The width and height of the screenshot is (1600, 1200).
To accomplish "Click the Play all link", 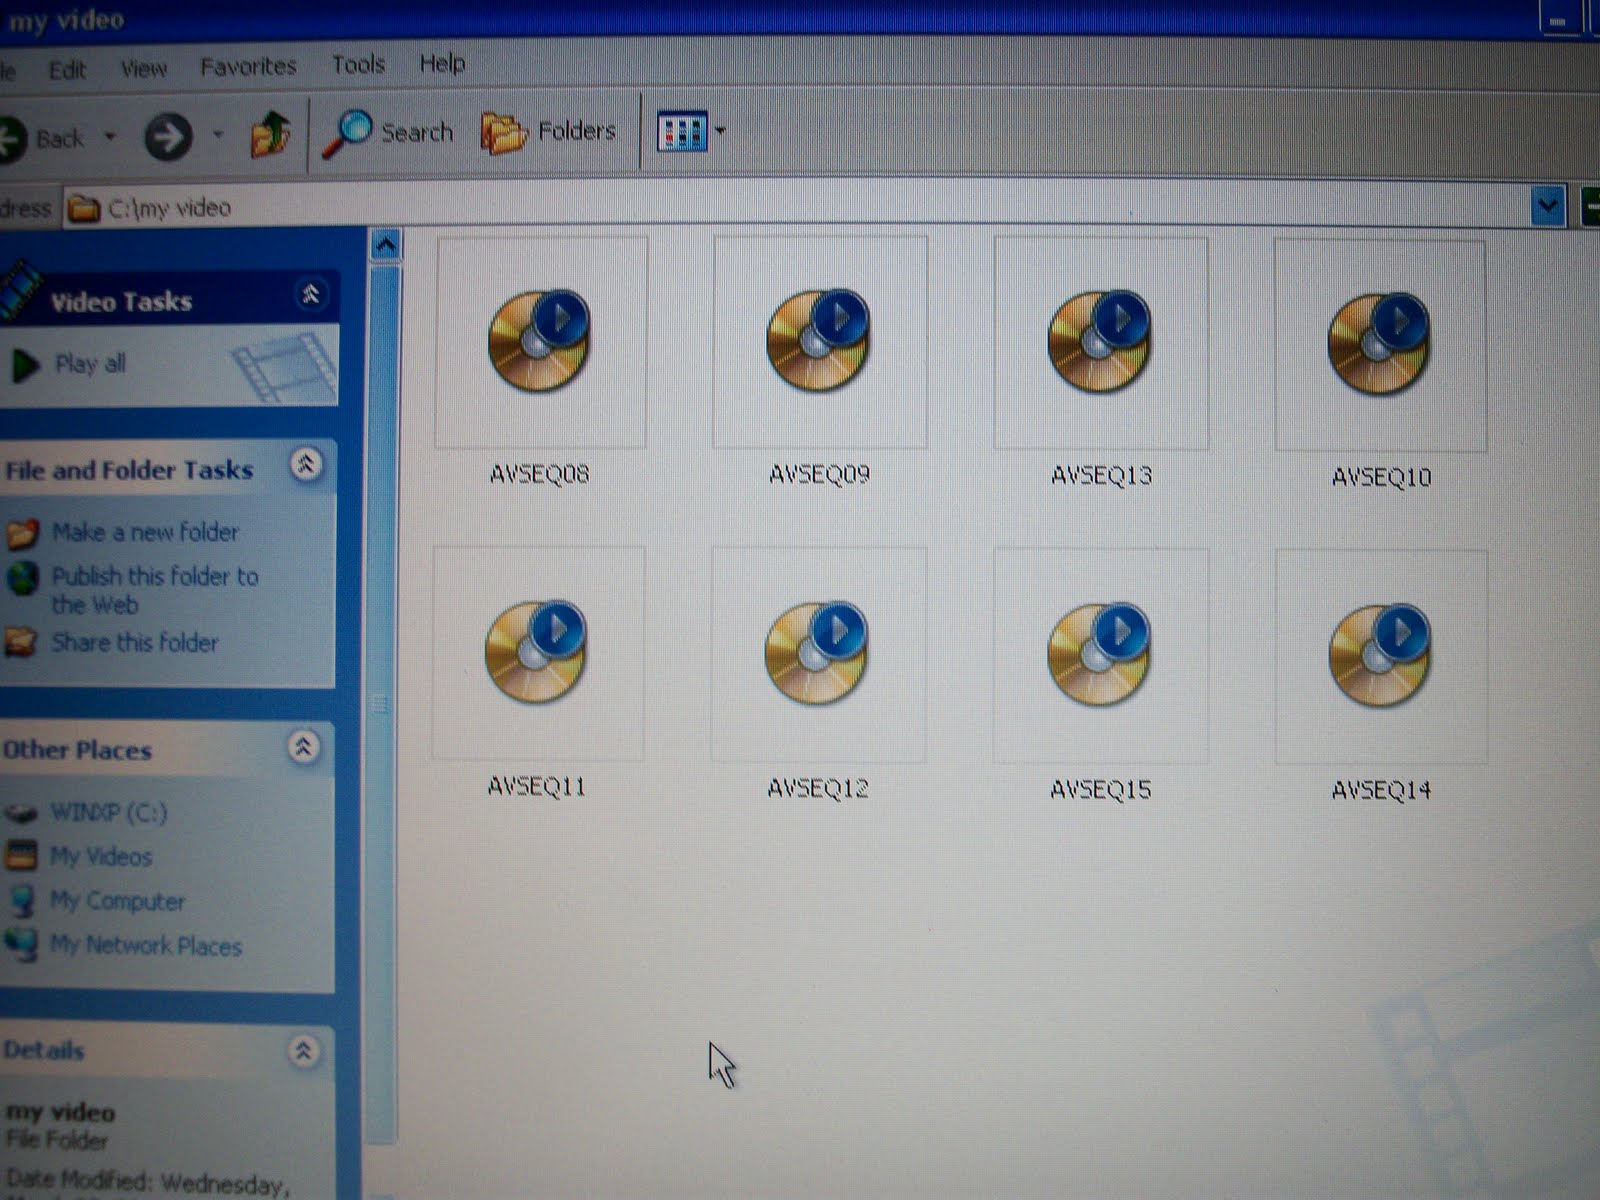I will (90, 364).
